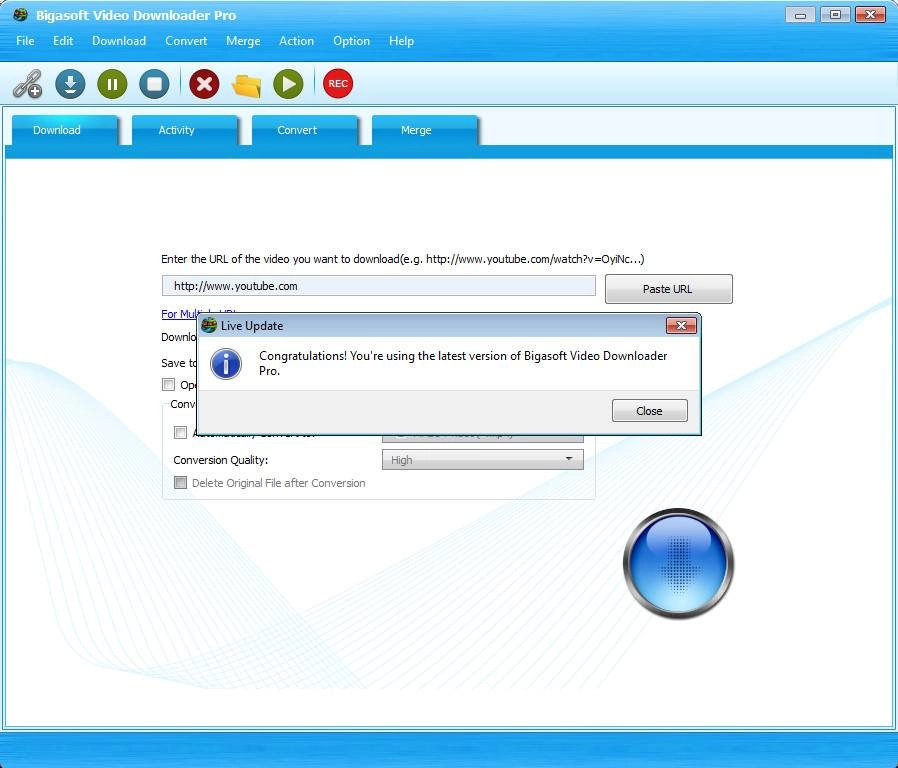Open the output folder icon
The image size is (898, 768).
click(246, 85)
